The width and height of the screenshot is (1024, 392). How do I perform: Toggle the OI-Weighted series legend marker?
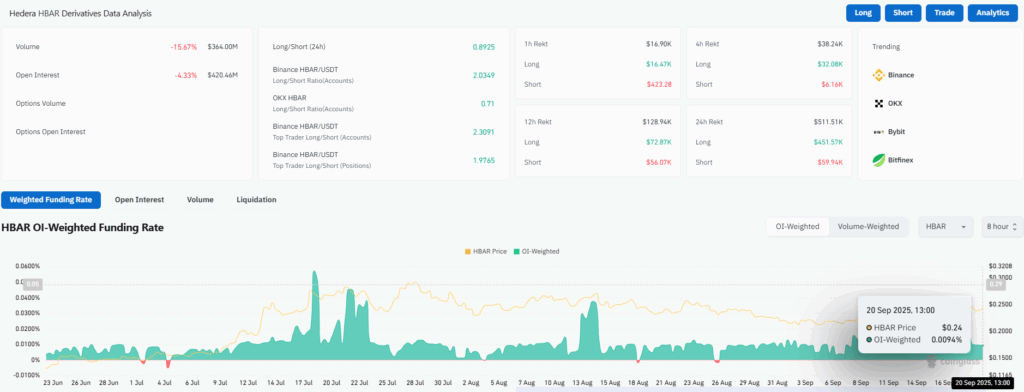point(515,252)
